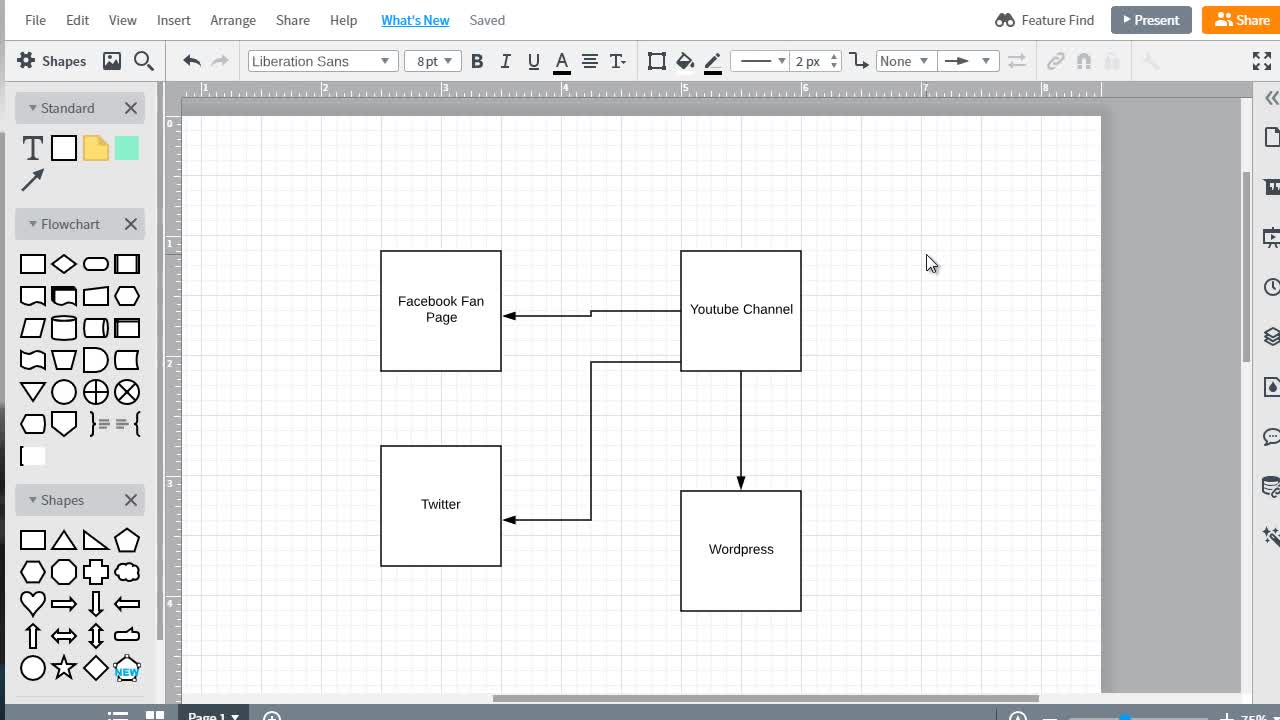Select the Wordpress box
This screenshot has width=1280, height=720.
(741, 551)
